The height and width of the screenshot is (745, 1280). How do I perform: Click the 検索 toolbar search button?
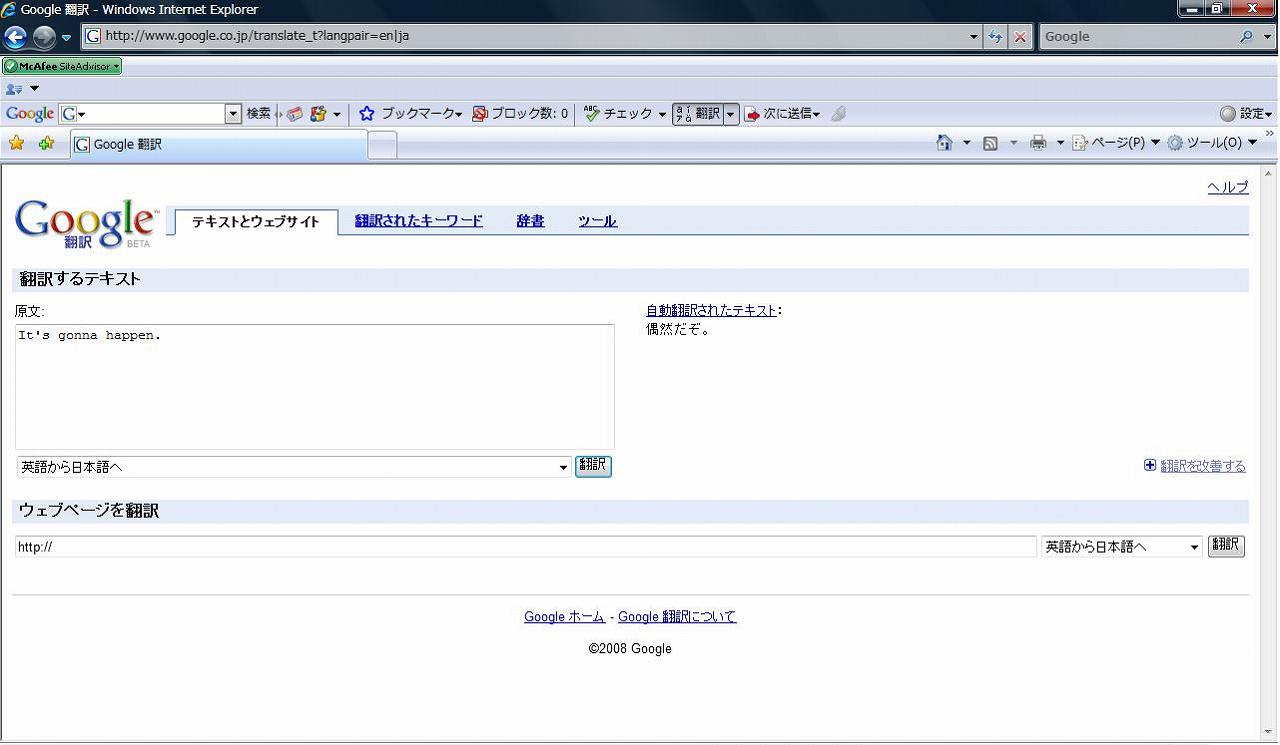tap(258, 114)
